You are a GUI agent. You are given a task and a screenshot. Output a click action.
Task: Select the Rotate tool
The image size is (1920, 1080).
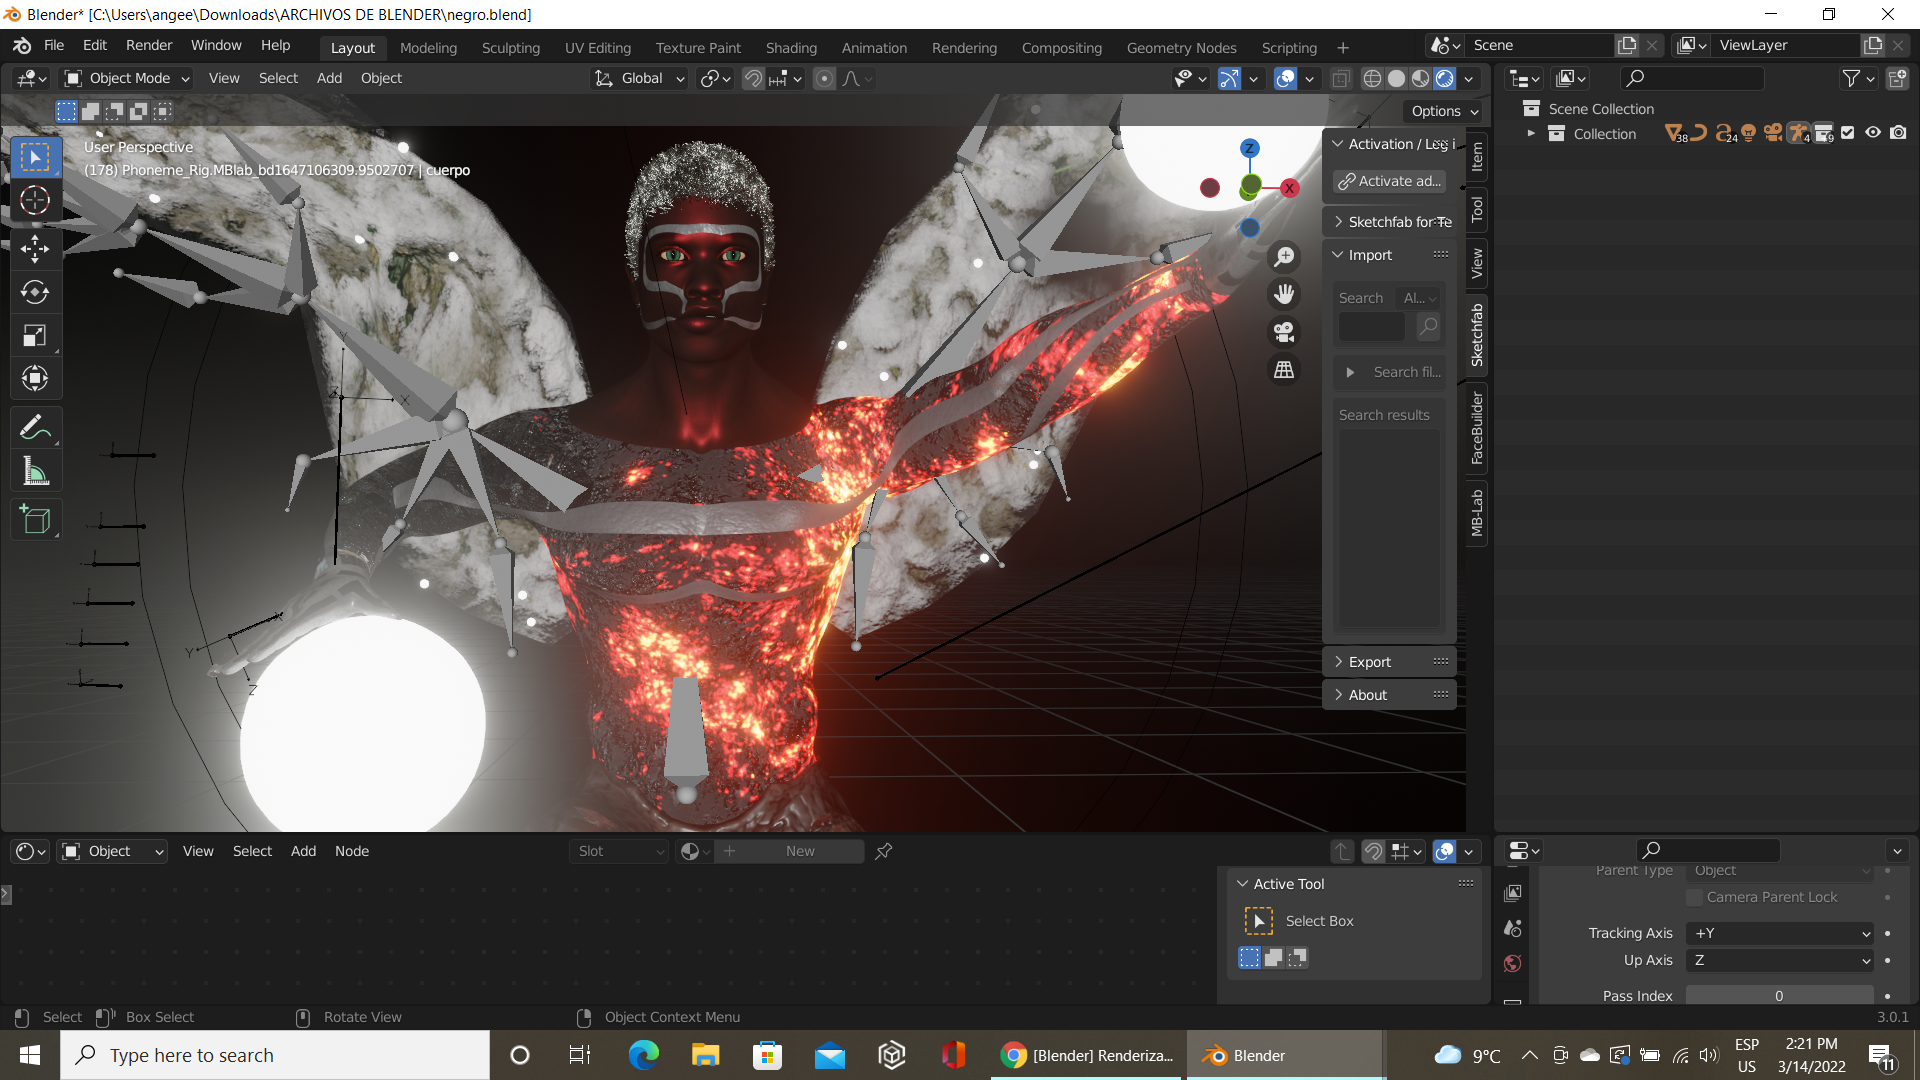click(35, 292)
